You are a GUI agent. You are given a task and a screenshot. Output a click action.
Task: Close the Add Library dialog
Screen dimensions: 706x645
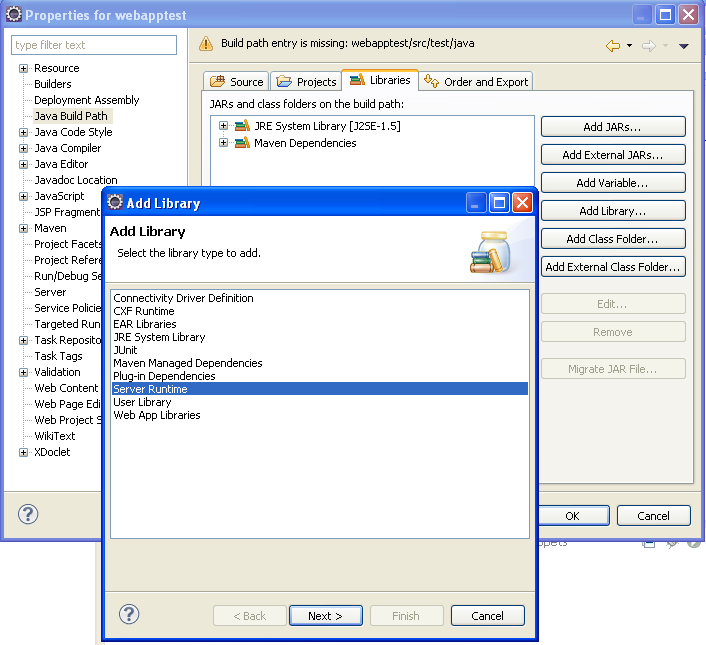(522, 203)
